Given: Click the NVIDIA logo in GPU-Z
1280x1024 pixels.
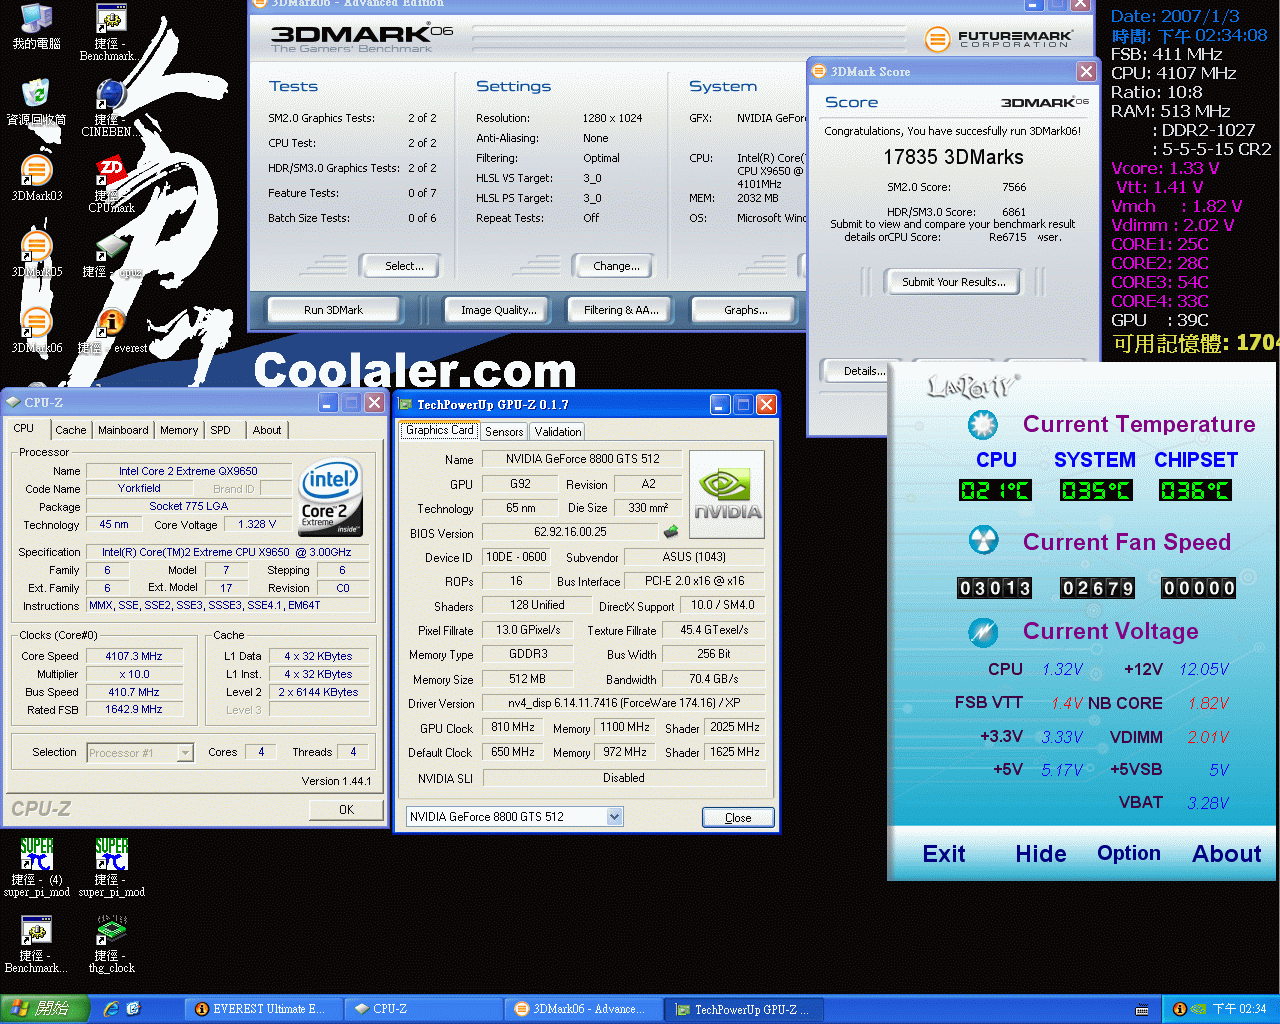Looking at the screenshot, I should (727, 494).
